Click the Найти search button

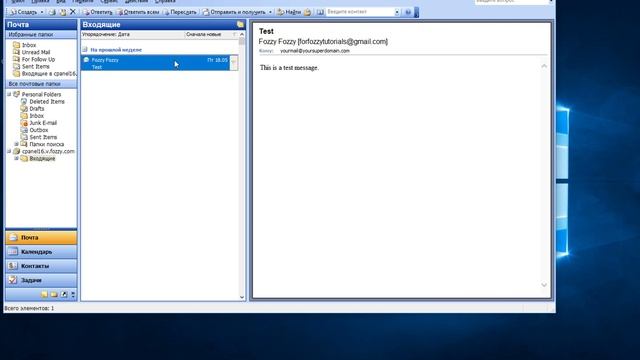coord(289,12)
